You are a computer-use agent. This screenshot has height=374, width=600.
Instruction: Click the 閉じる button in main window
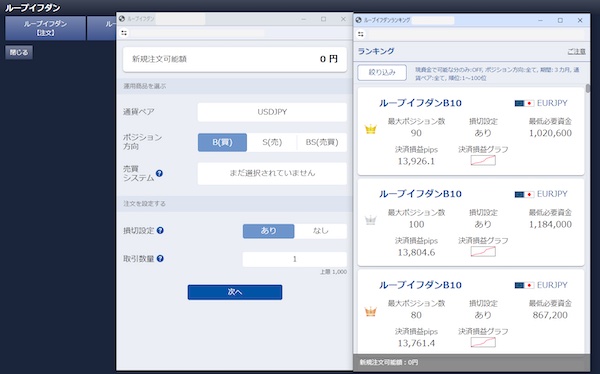point(19,52)
